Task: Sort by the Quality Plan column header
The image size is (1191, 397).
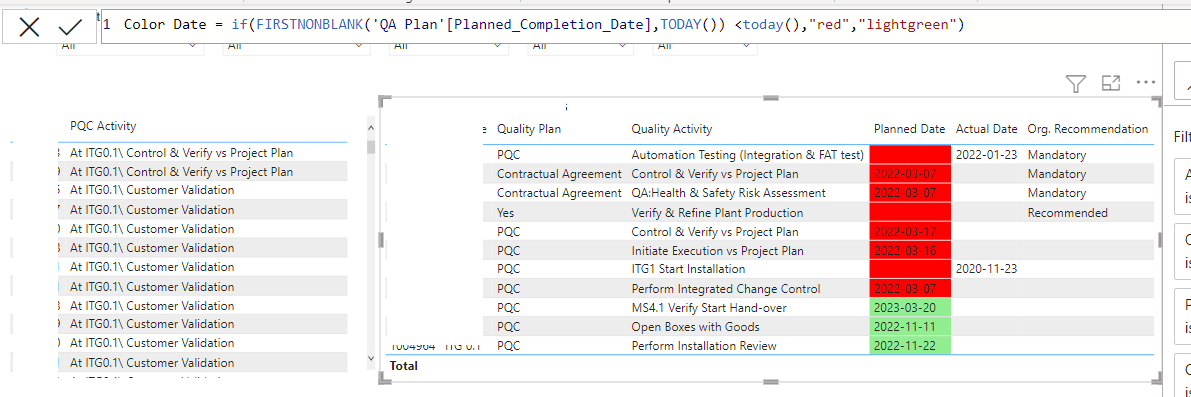Action: click(x=529, y=129)
